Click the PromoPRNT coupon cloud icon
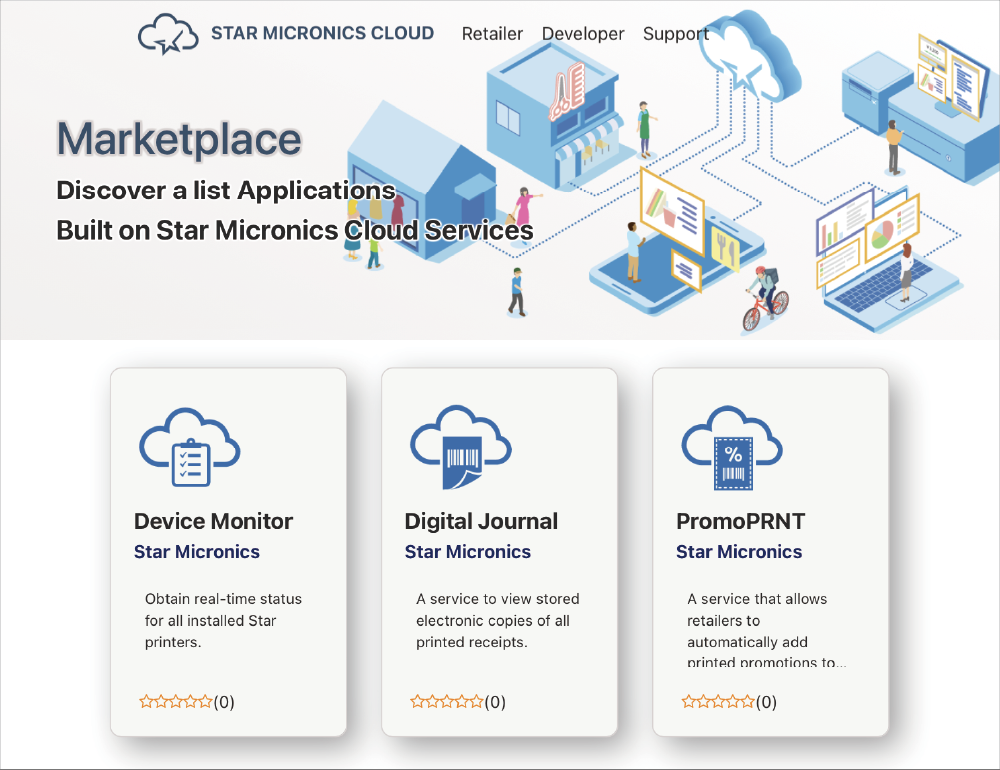This screenshot has height=770, width=1000. (x=731, y=447)
